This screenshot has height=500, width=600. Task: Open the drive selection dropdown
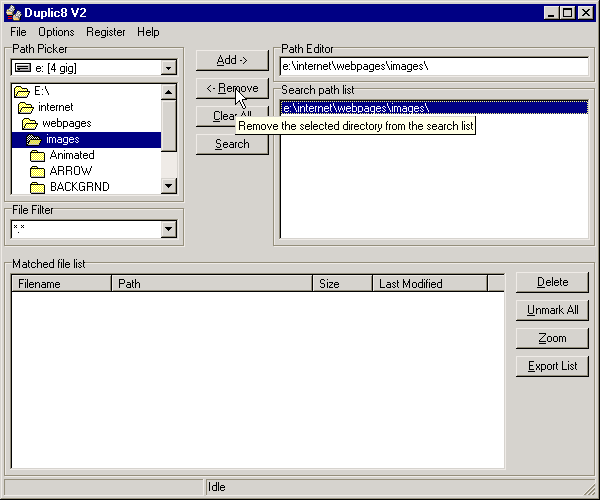coord(168,68)
